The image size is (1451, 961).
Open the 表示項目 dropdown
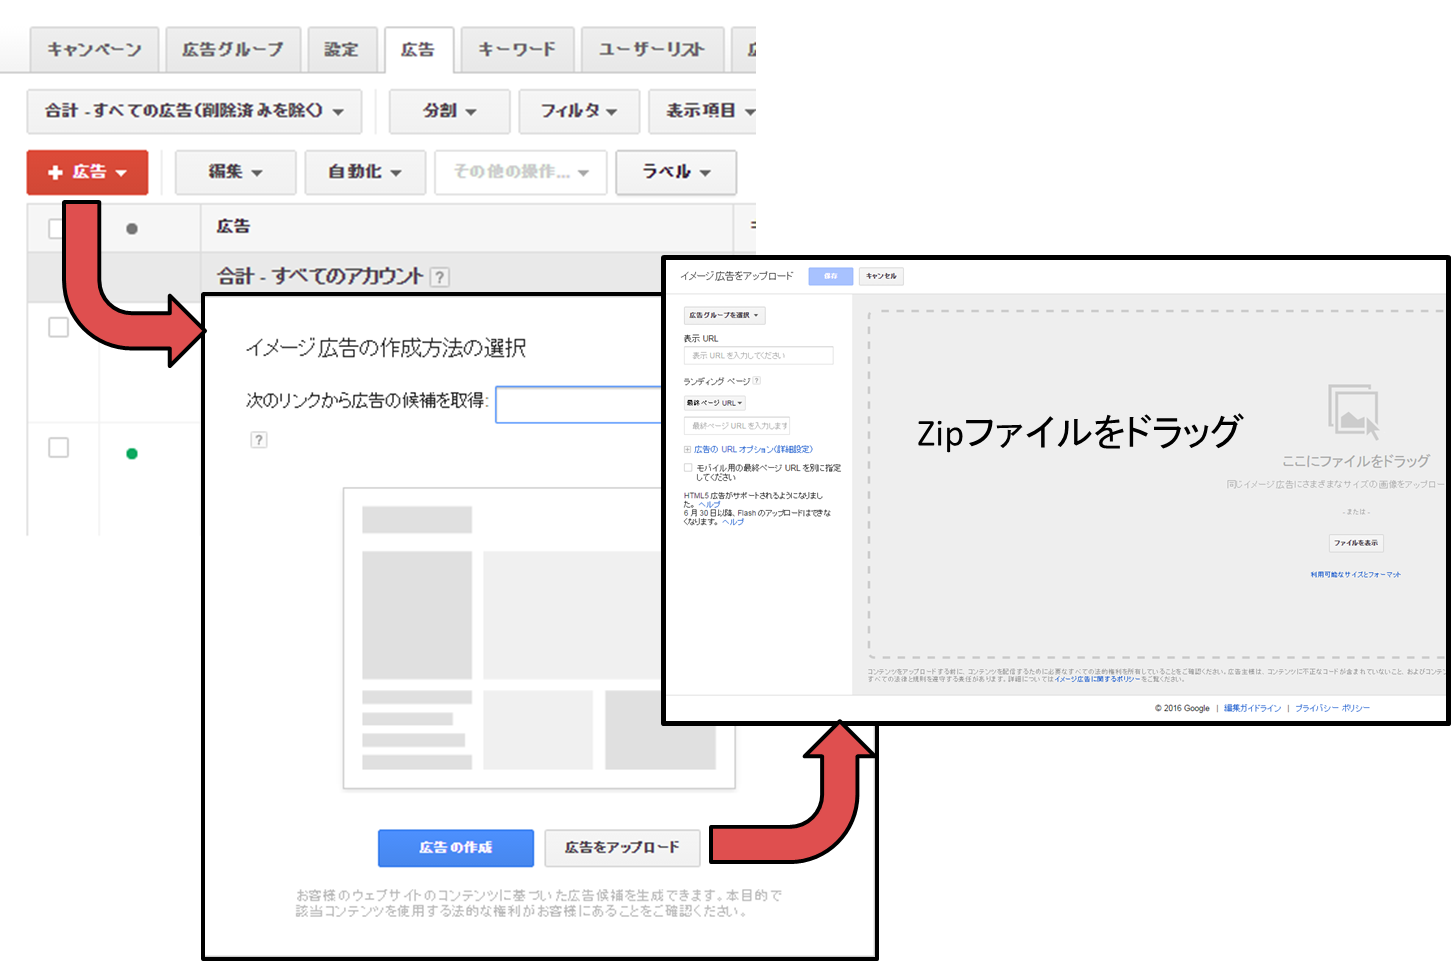(x=703, y=111)
